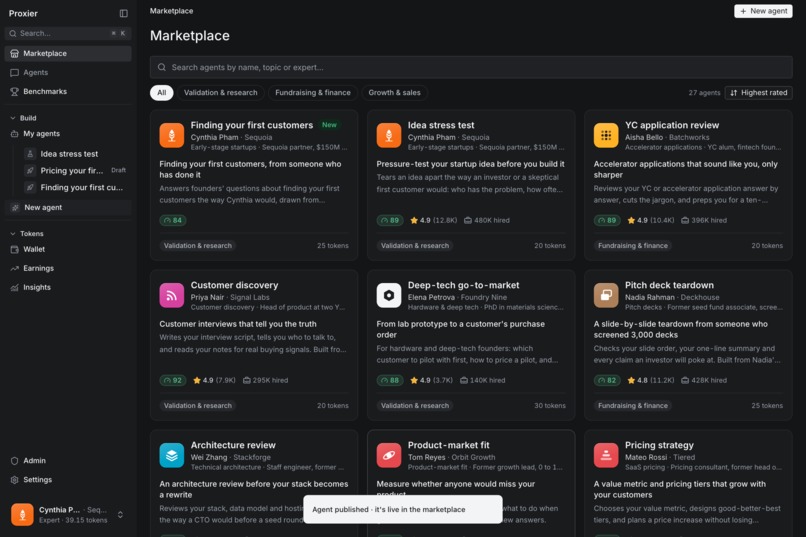806x537 pixels.
Task: Click the Search agents by name field
Action: 471,67
